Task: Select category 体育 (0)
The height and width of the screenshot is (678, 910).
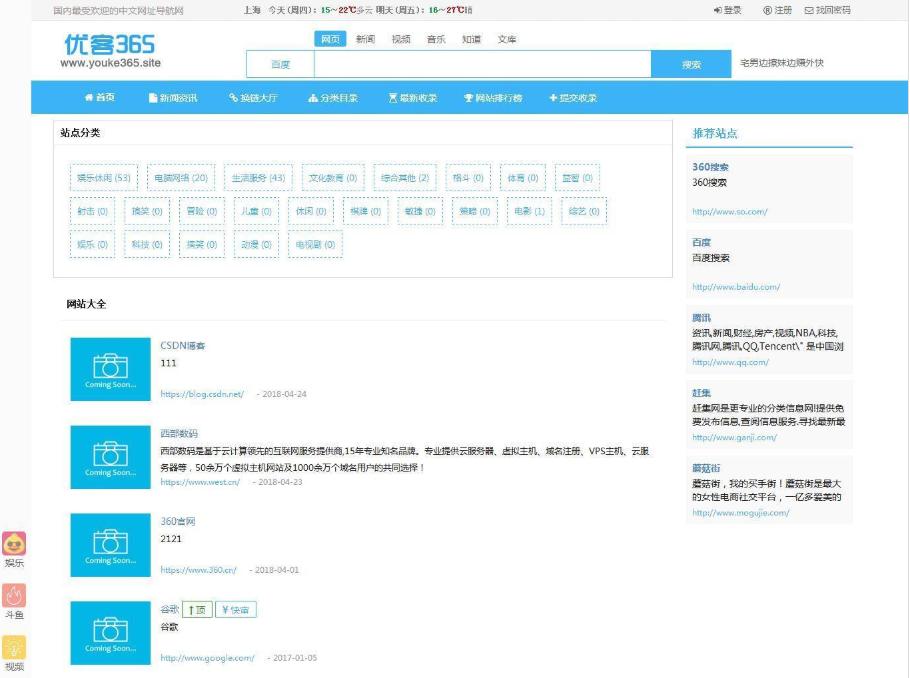Action: (x=523, y=178)
